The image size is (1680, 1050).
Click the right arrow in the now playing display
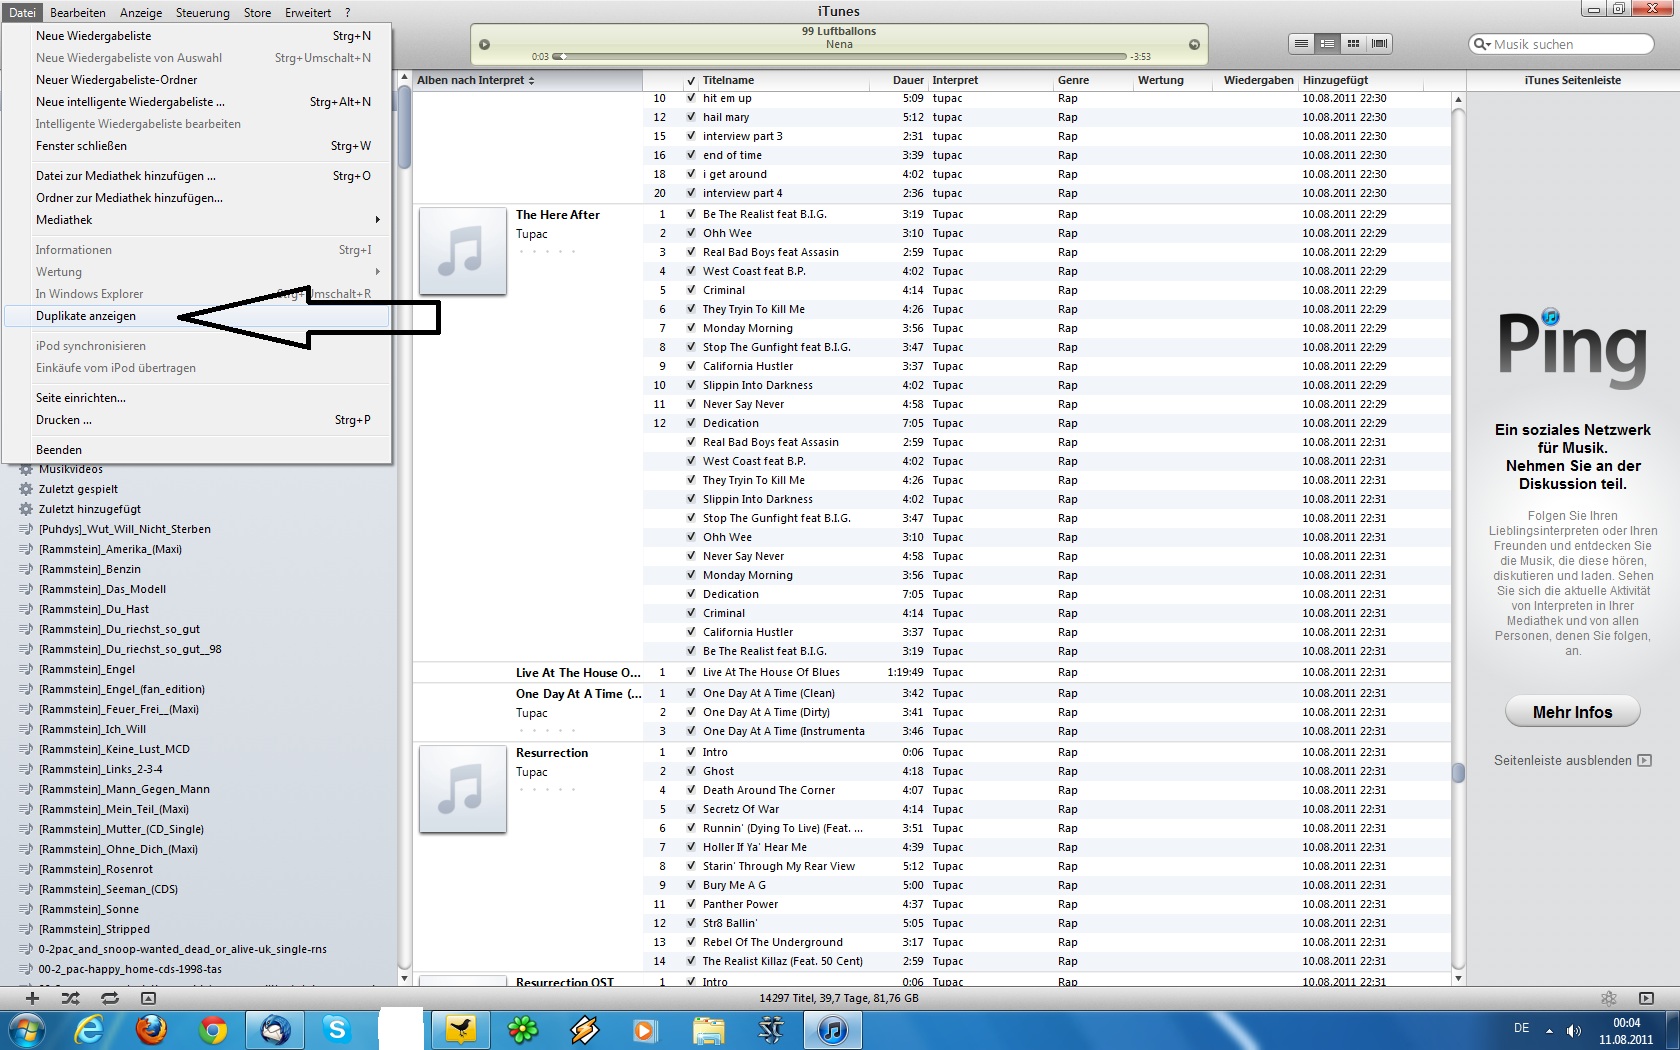(1194, 44)
